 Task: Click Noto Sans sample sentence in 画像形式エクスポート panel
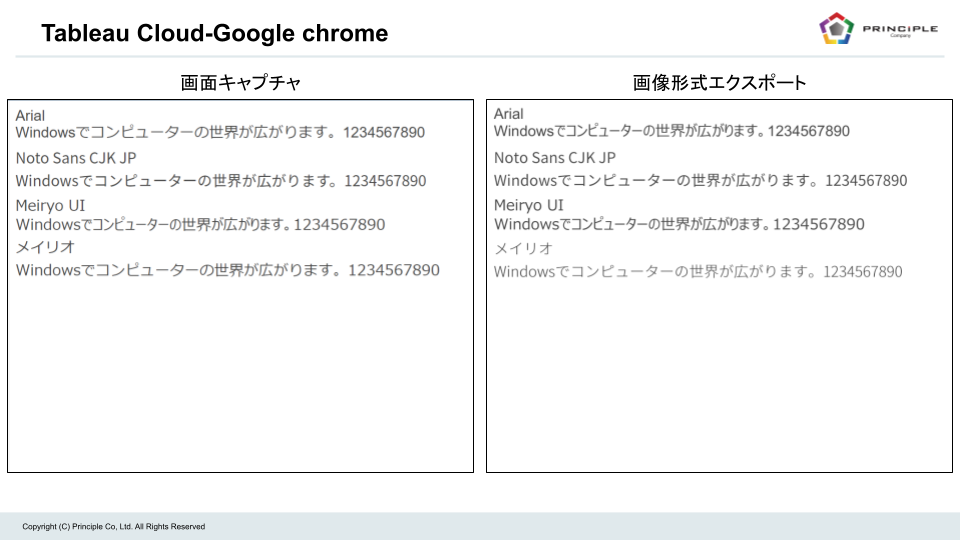pos(700,181)
